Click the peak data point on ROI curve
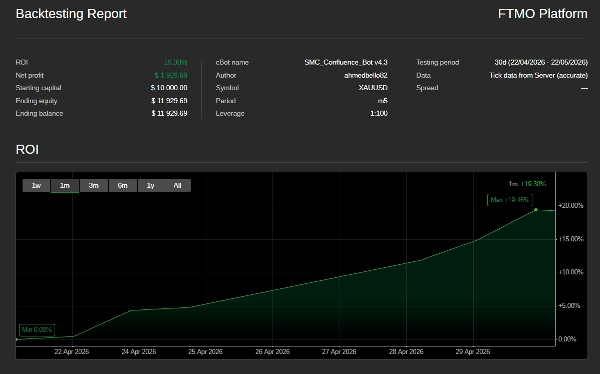This screenshot has height=374, width=600. click(536, 210)
